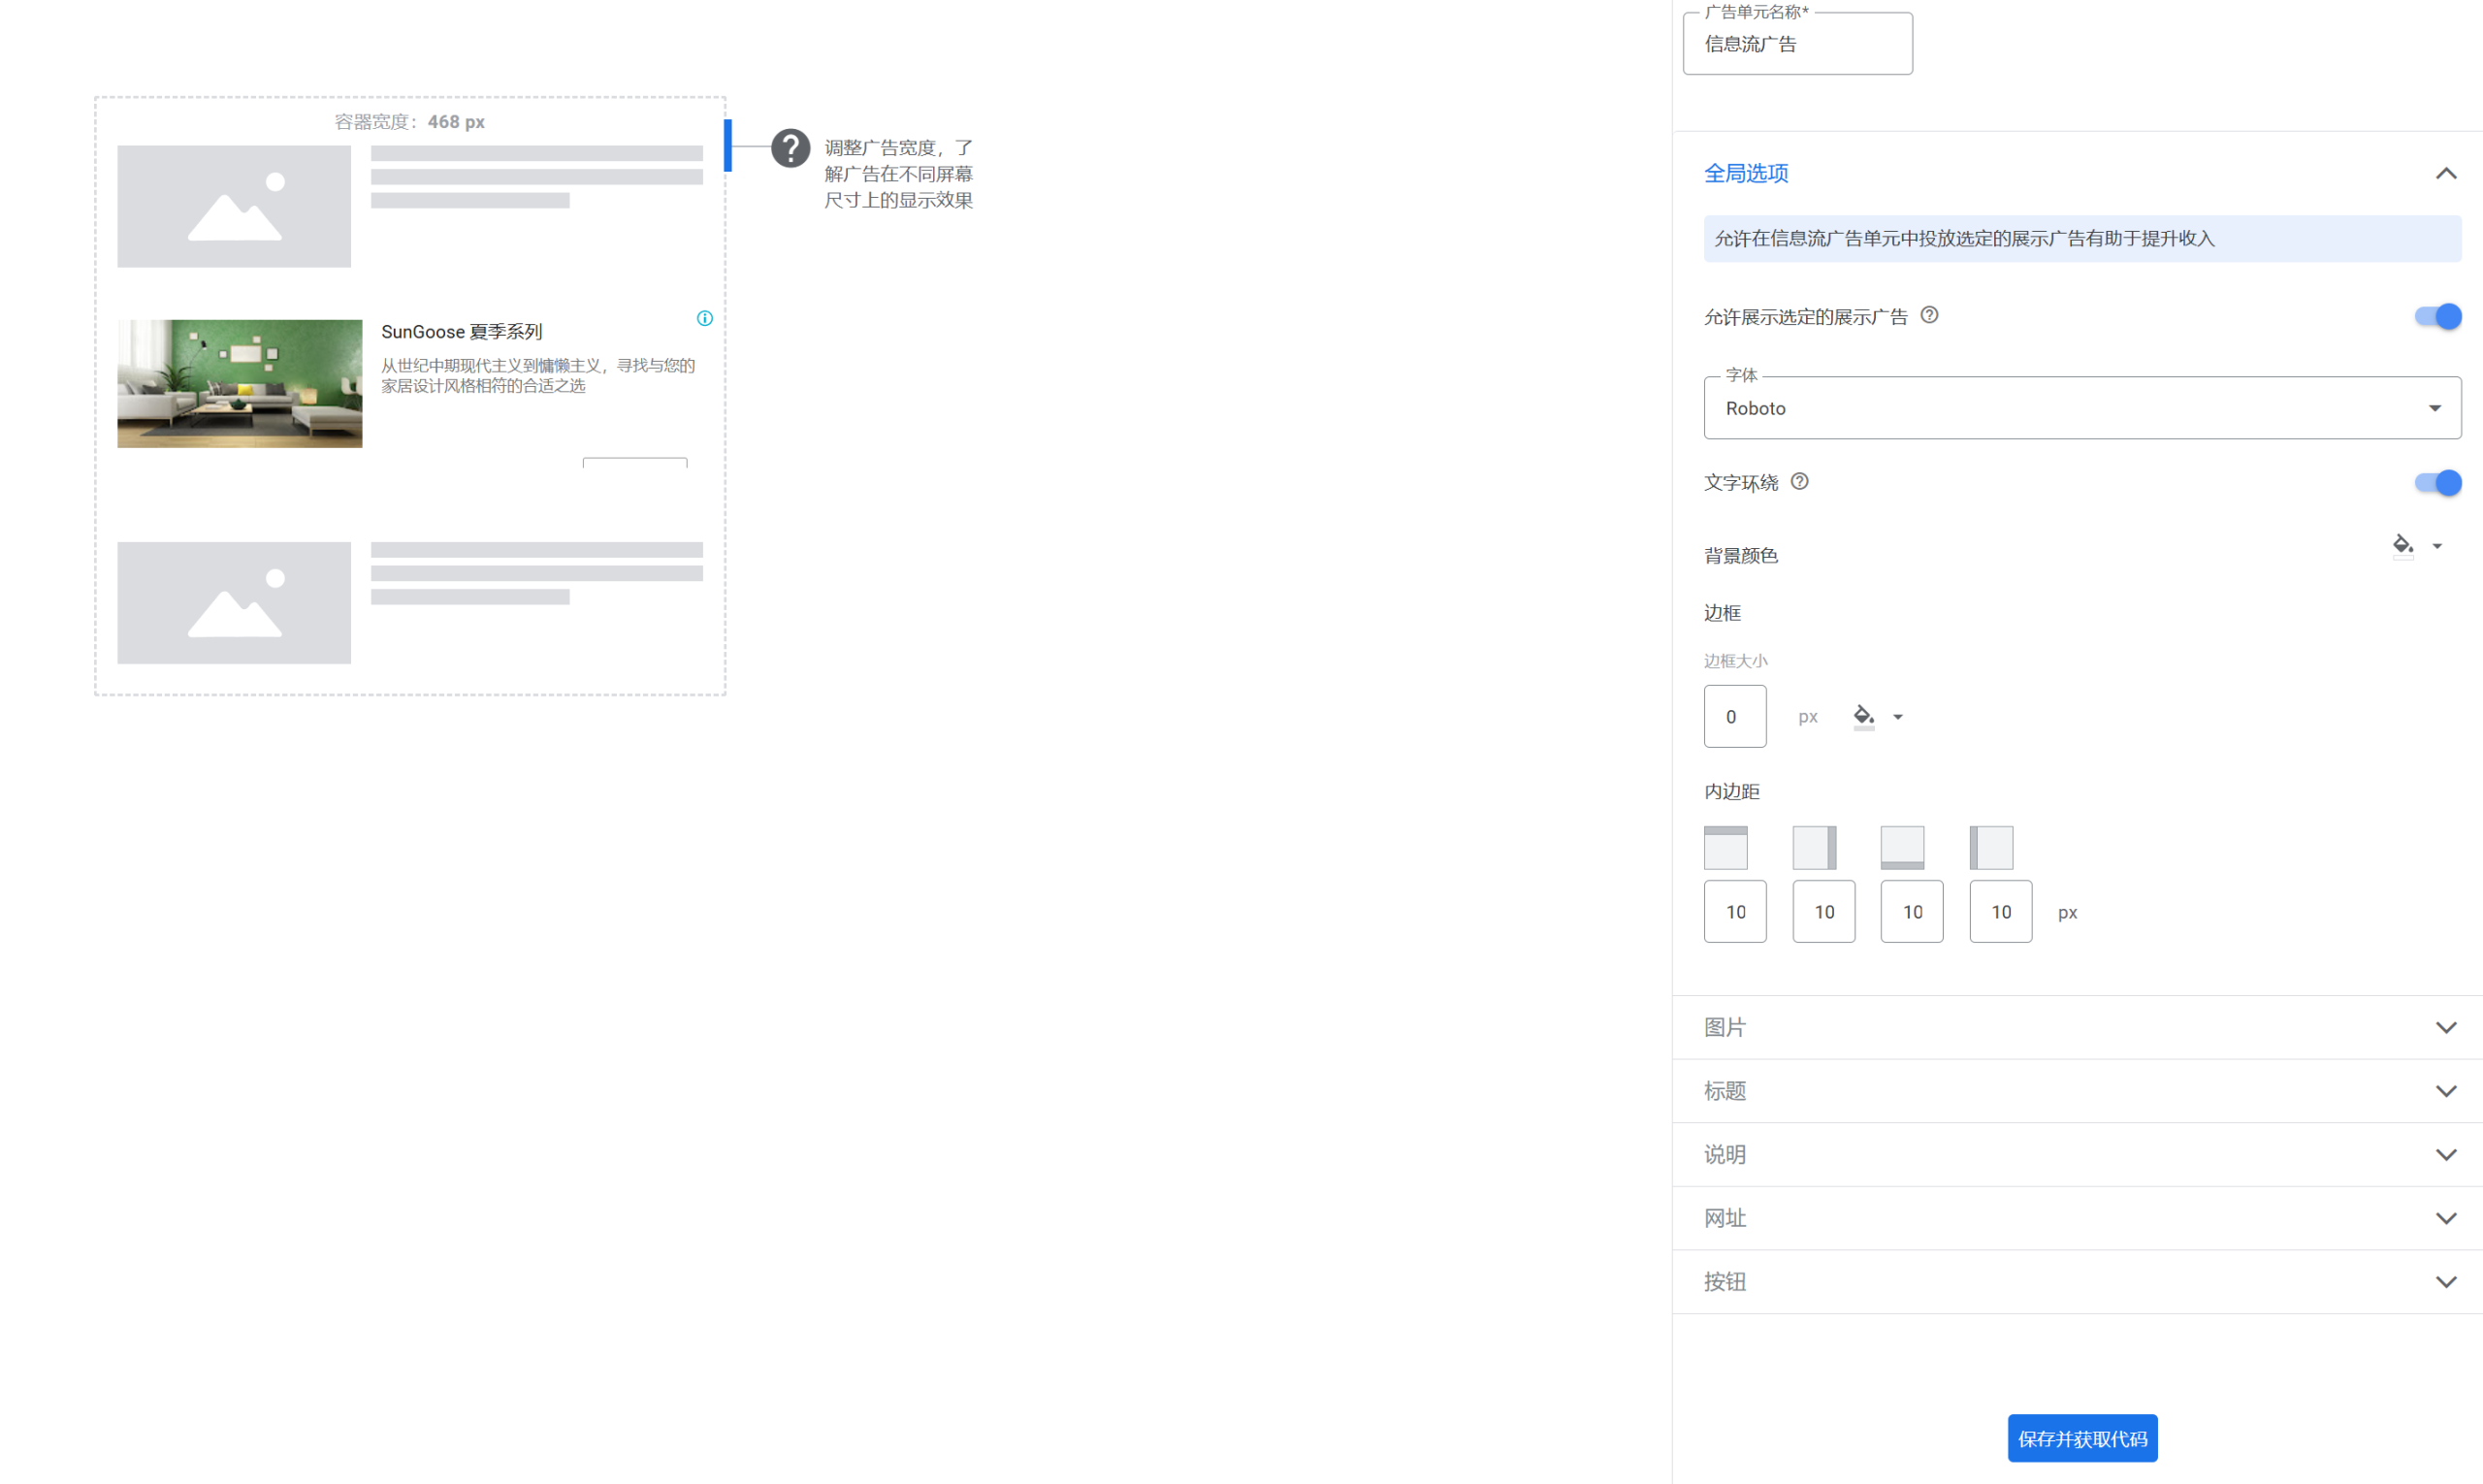Viewport: 2483px width, 1484px height.
Task: Click the top padding icon
Action: (x=1725, y=847)
